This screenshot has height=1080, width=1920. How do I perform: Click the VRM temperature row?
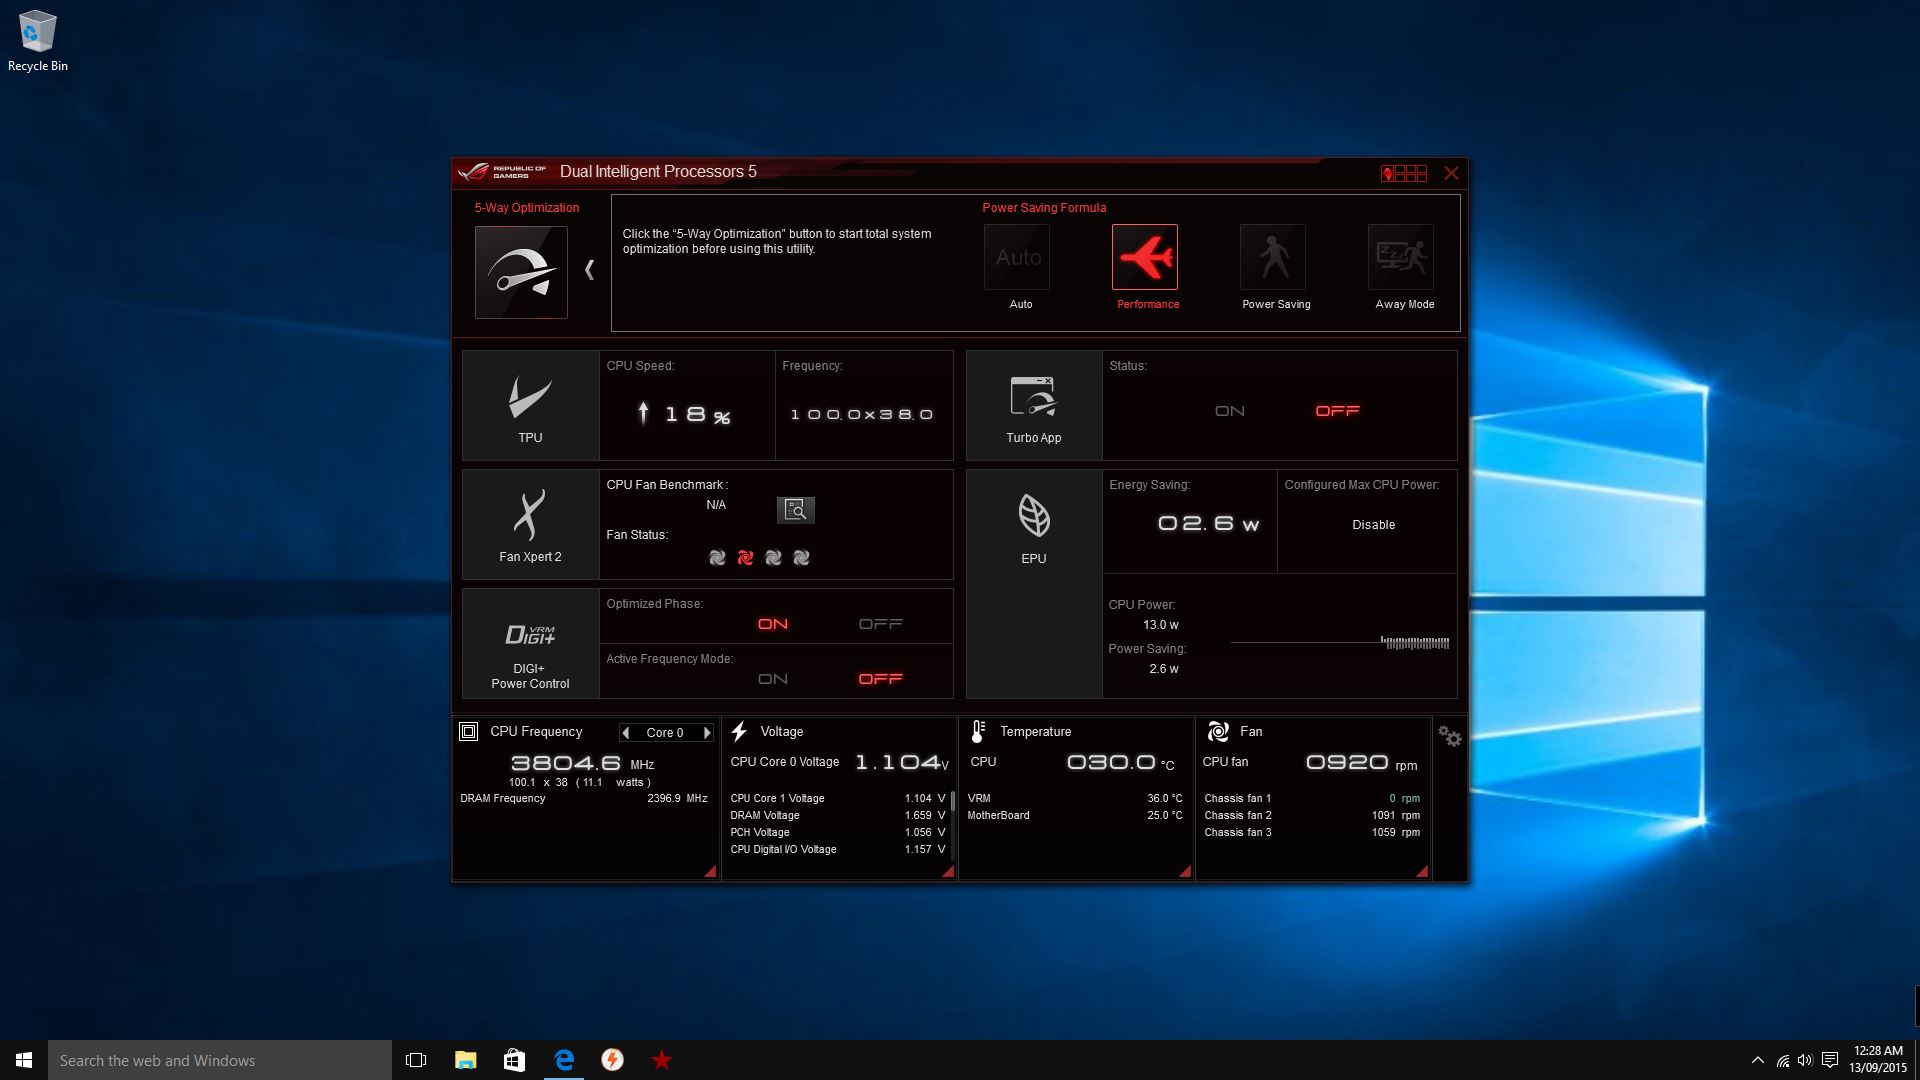1075,799
